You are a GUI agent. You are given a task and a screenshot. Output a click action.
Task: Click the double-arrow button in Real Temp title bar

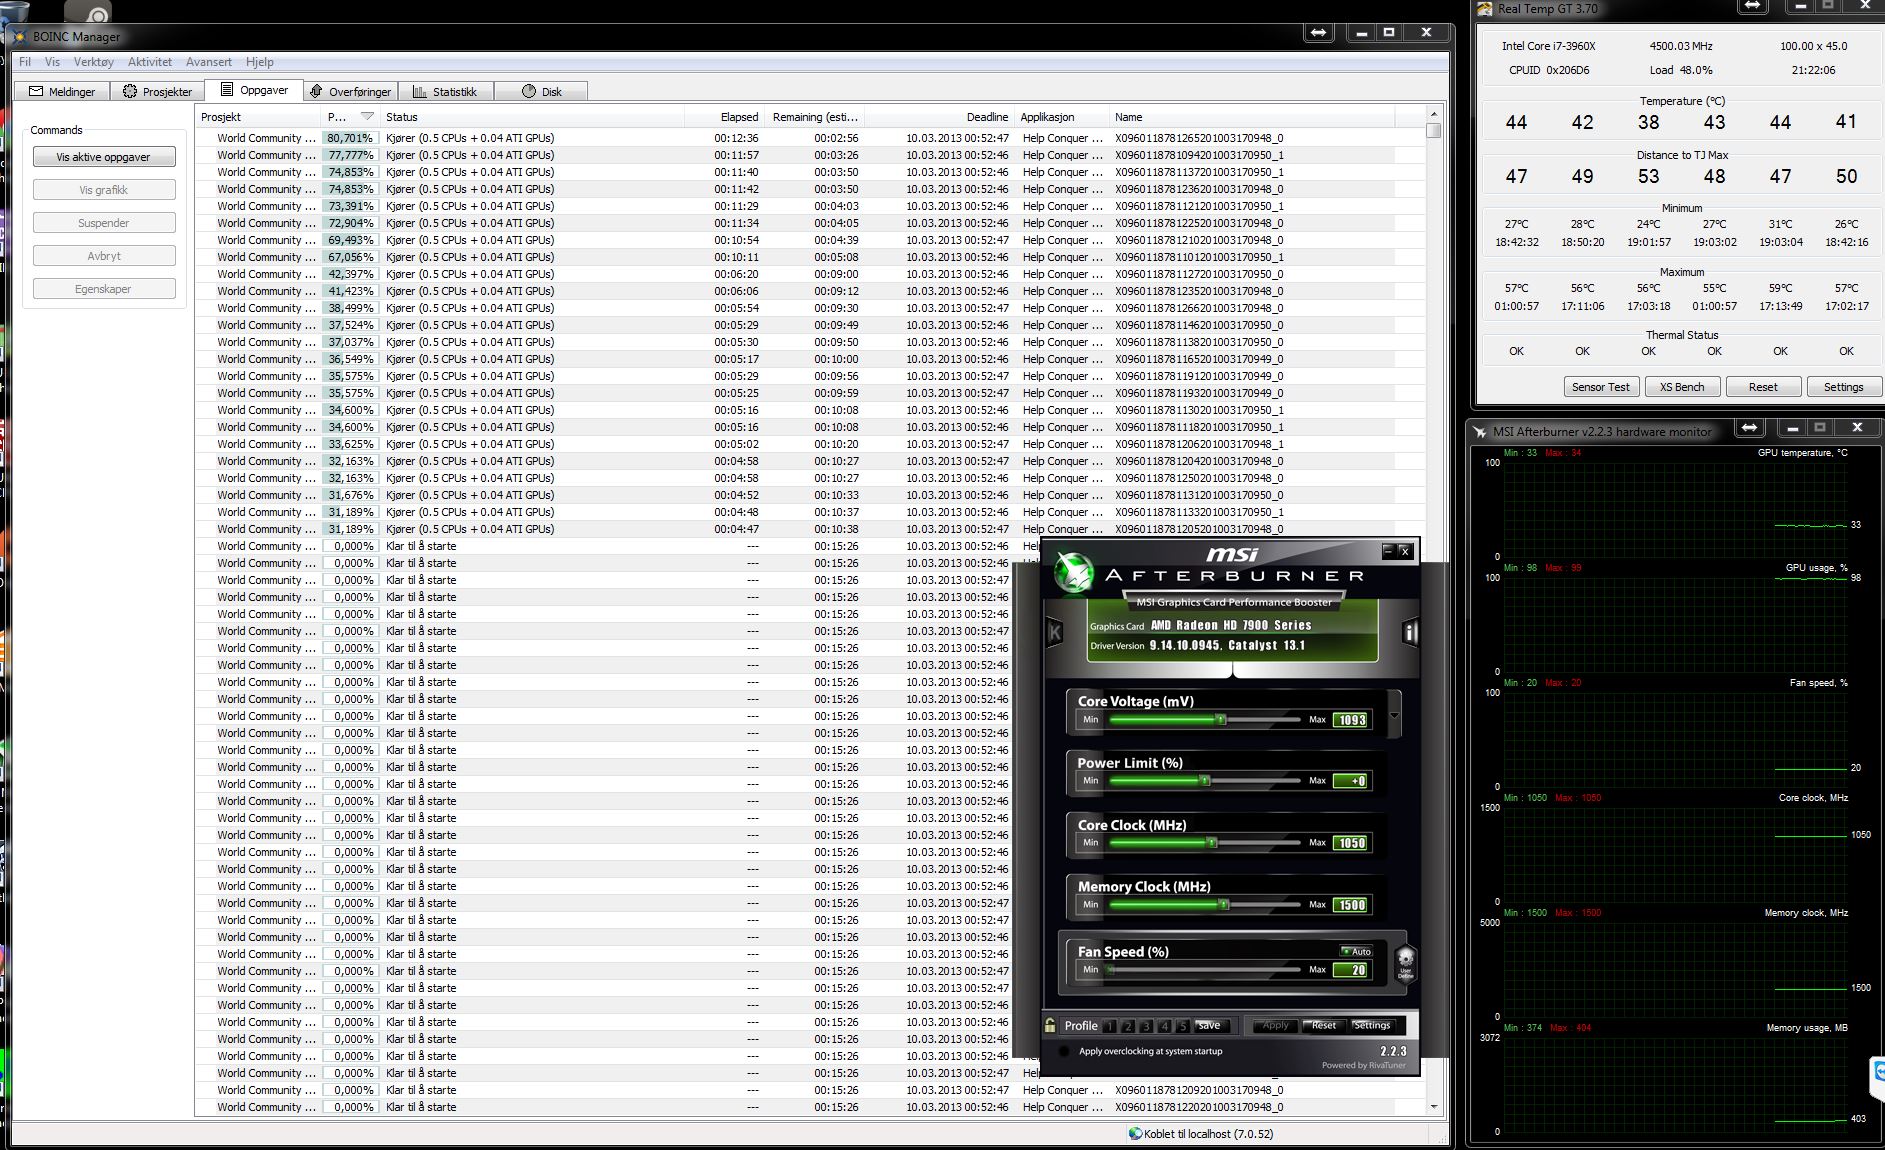click(1752, 6)
